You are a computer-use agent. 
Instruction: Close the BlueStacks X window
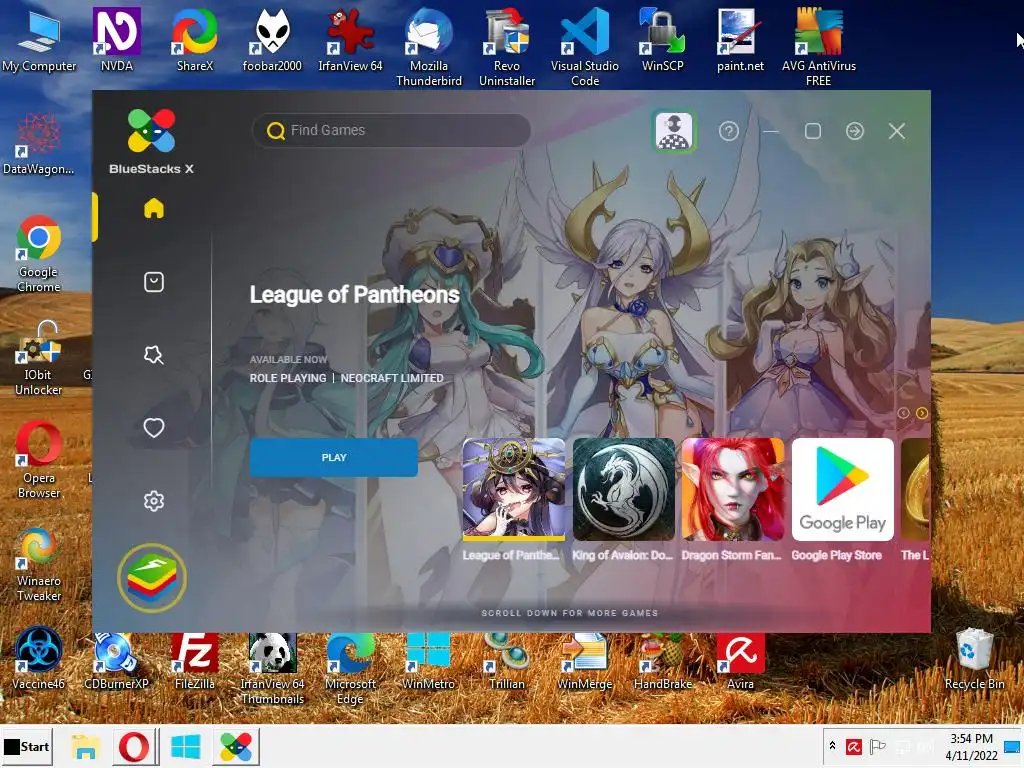click(897, 131)
